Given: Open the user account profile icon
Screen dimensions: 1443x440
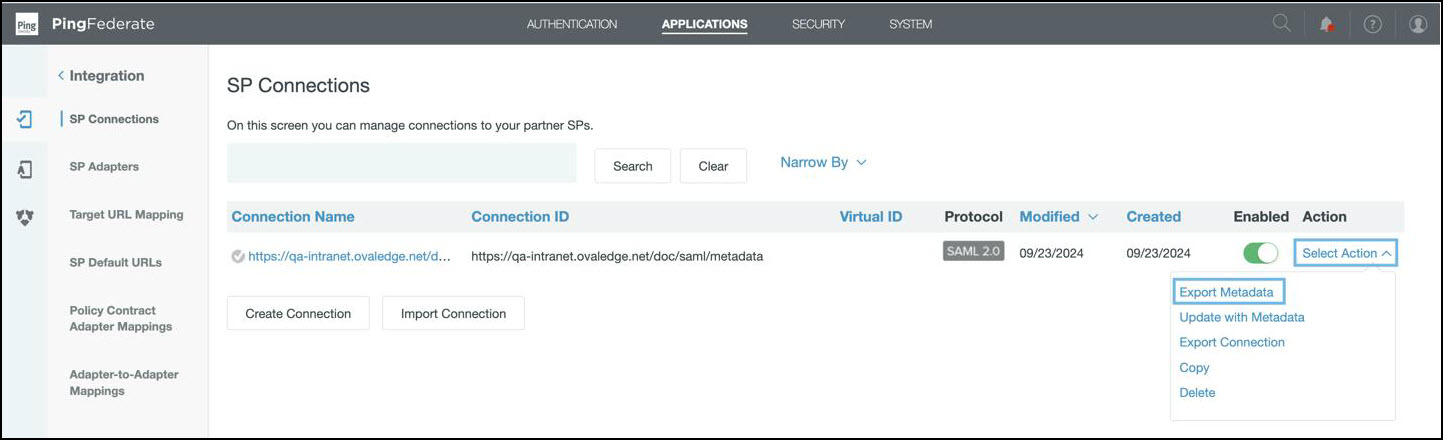Looking at the screenshot, I should (x=1417, y=25).
